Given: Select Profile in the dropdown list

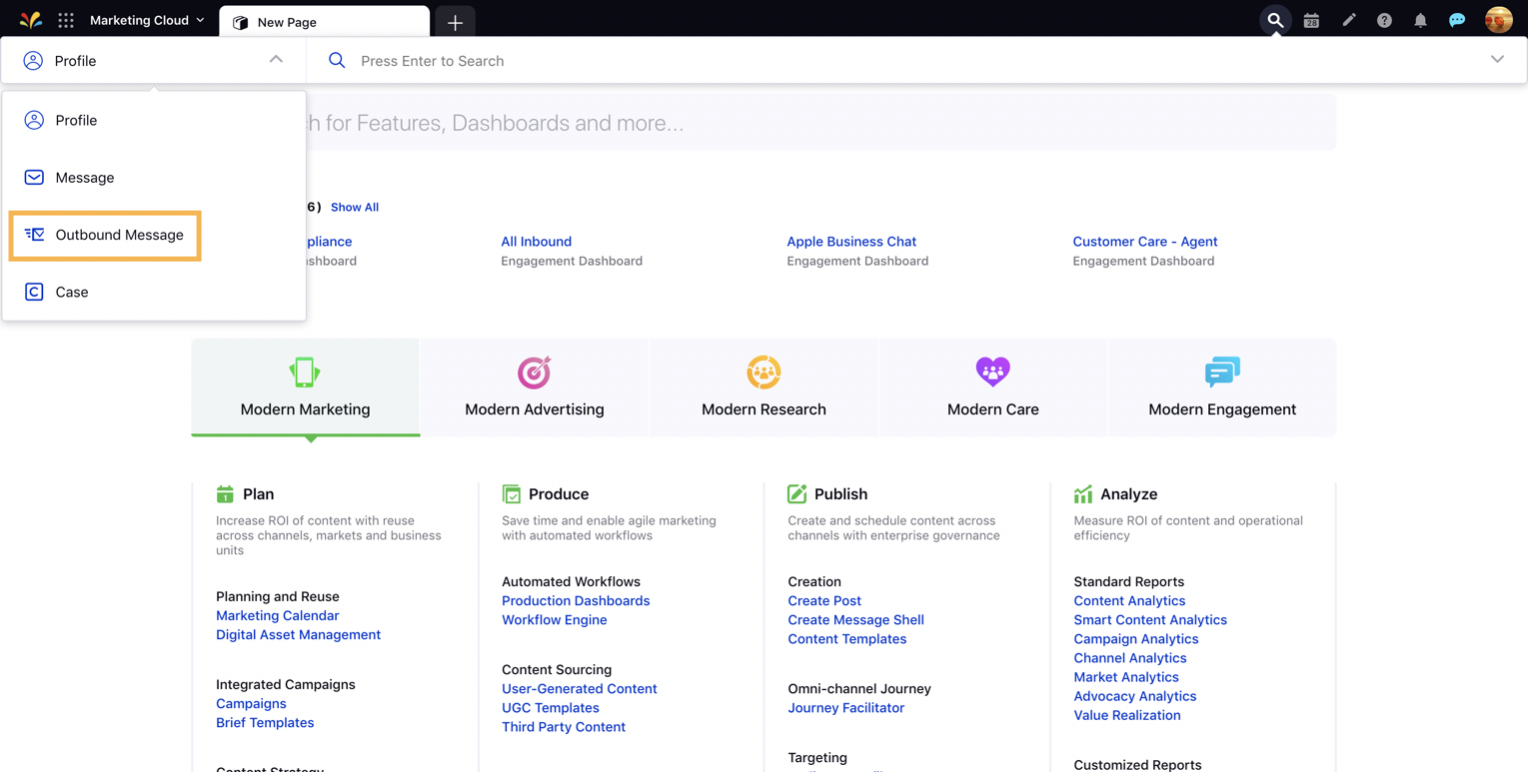Looking at the screenshot, I should point(154,120).
